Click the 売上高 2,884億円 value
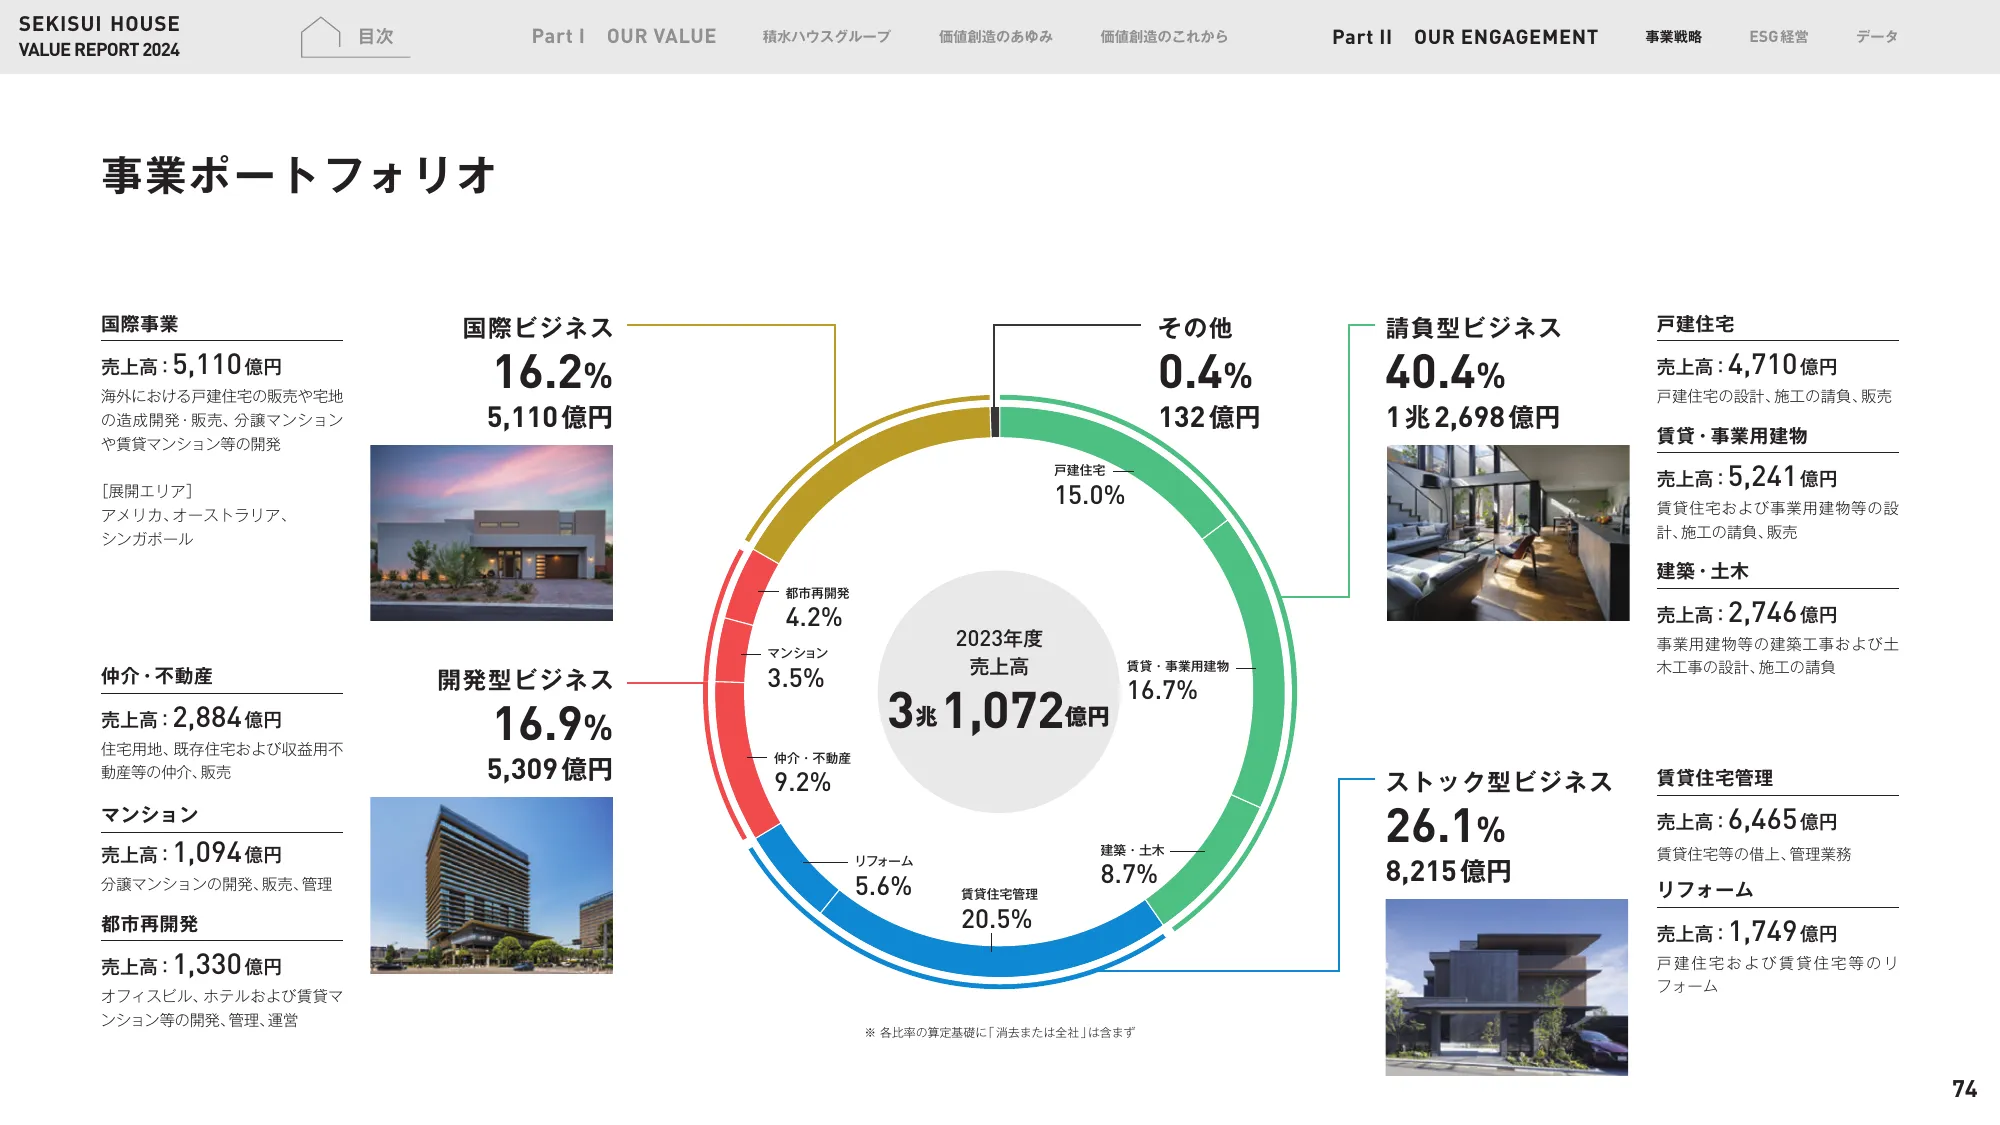The image size is (2000, 1125). 191,718
